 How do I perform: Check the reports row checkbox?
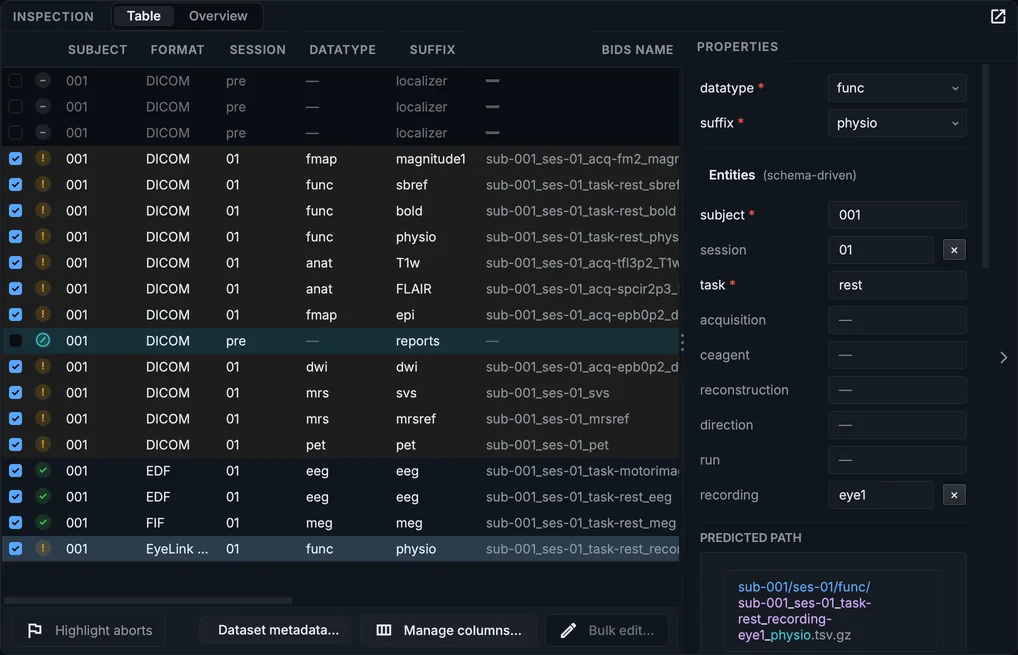click(x=16, y=341)
